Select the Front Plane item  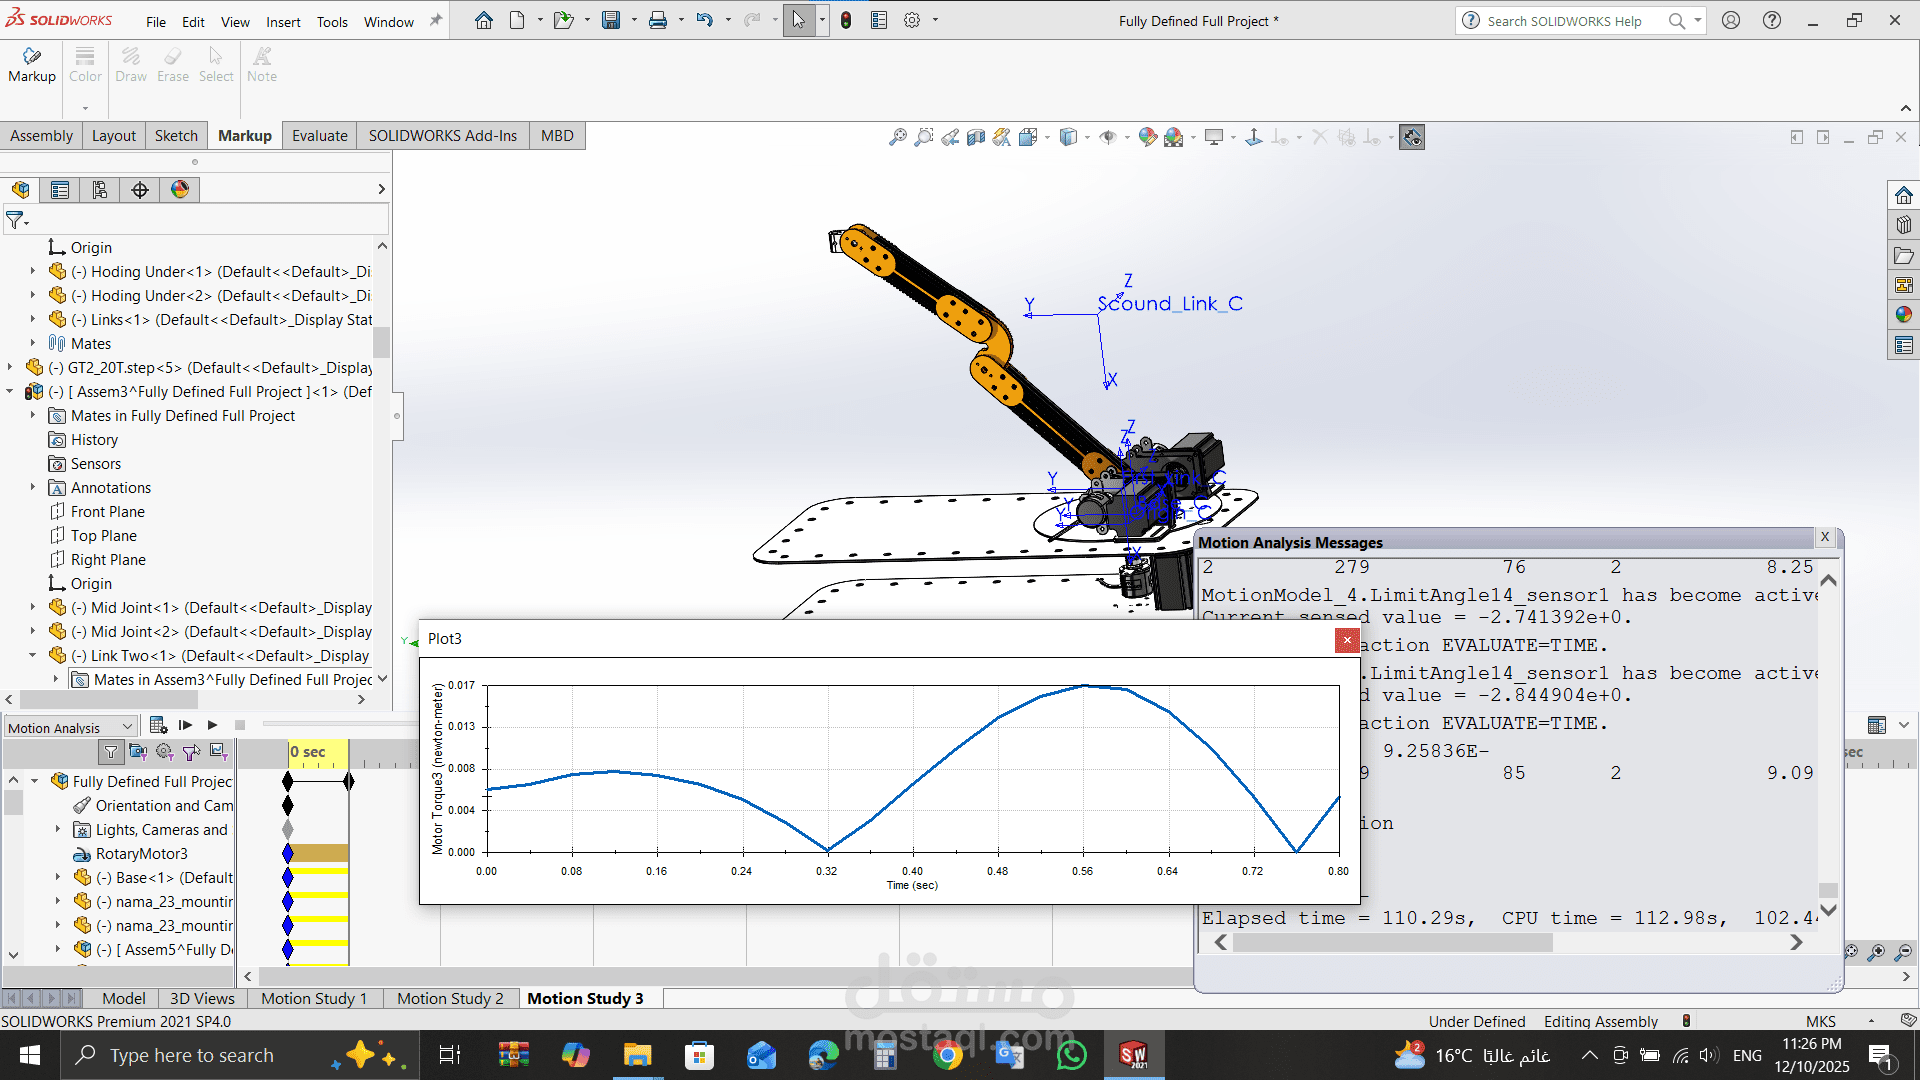pos(107,511)
